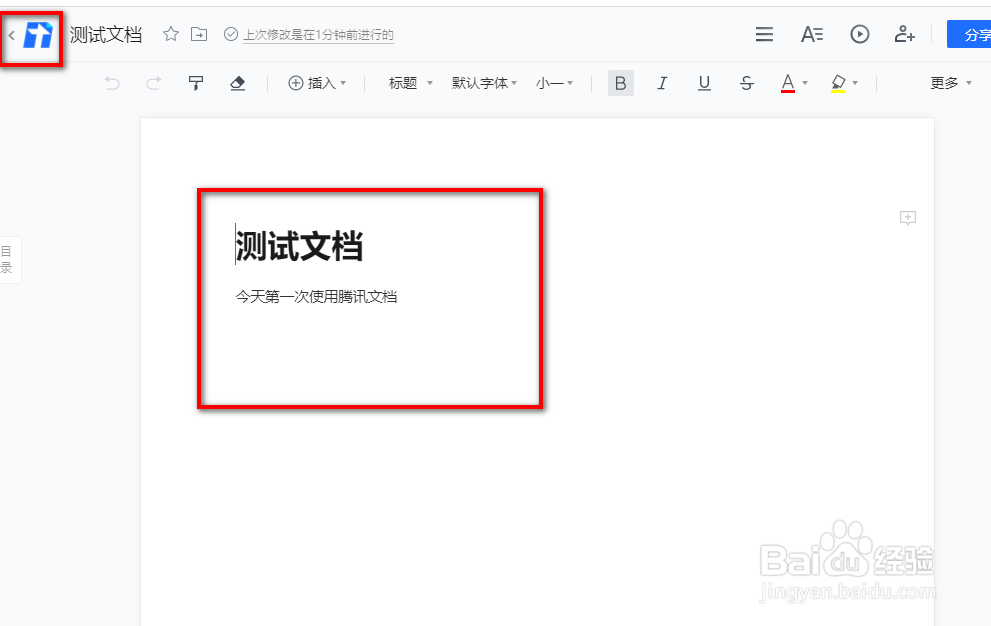
Task: Click the heading text 测试文档 in document
Action: [300, 246]
